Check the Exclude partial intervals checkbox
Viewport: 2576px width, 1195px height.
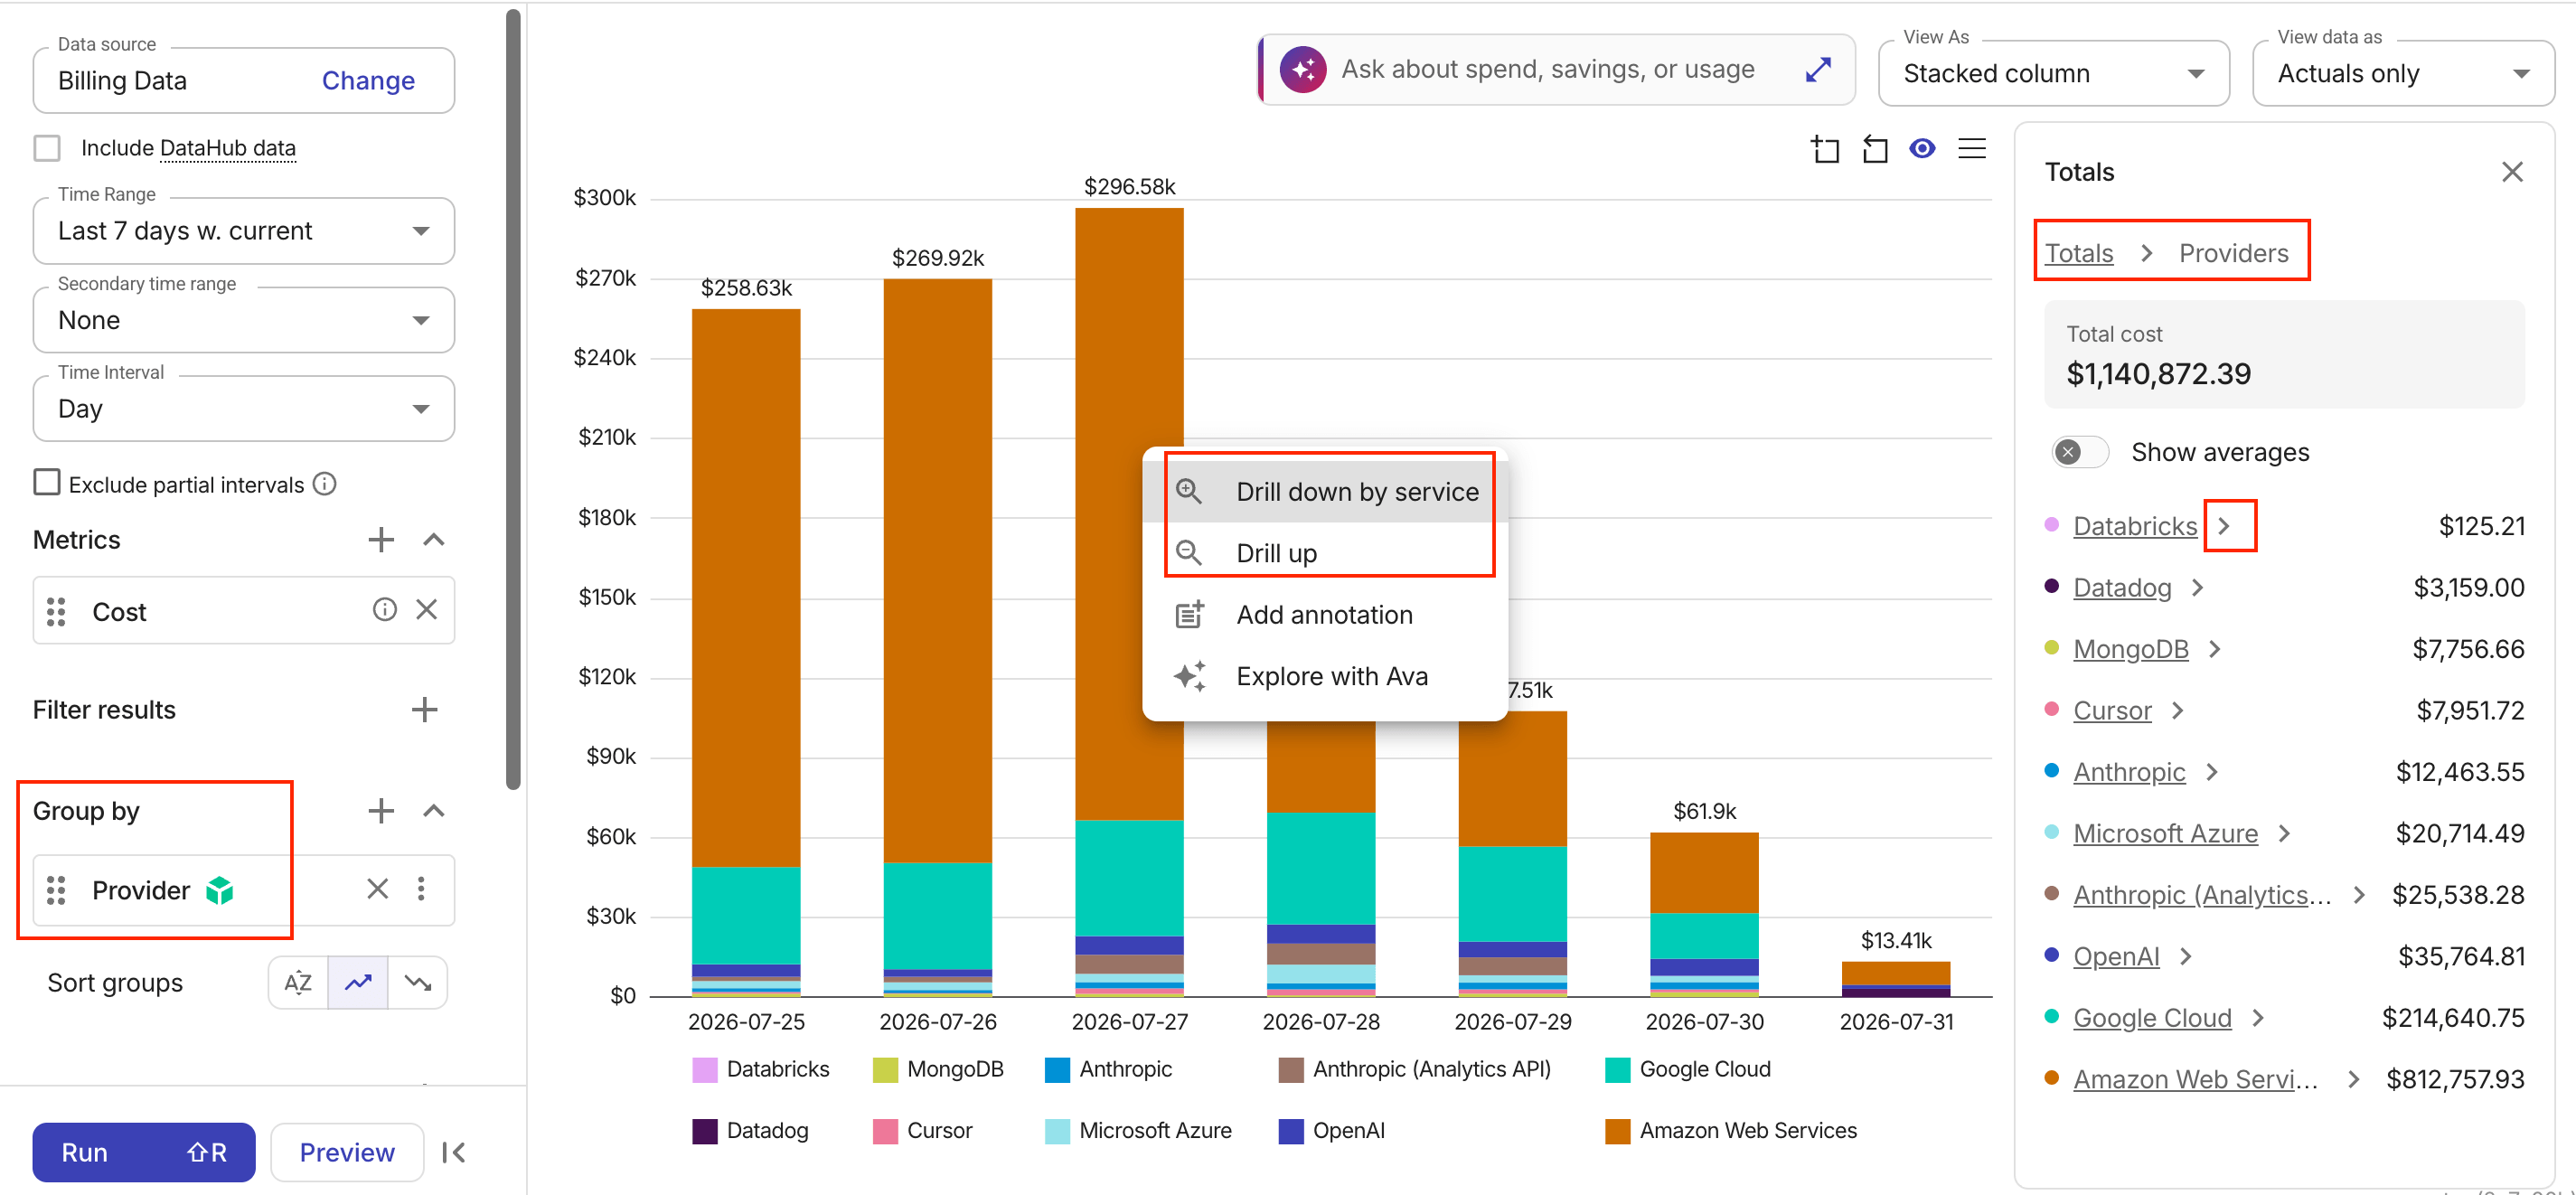(47, 483)
